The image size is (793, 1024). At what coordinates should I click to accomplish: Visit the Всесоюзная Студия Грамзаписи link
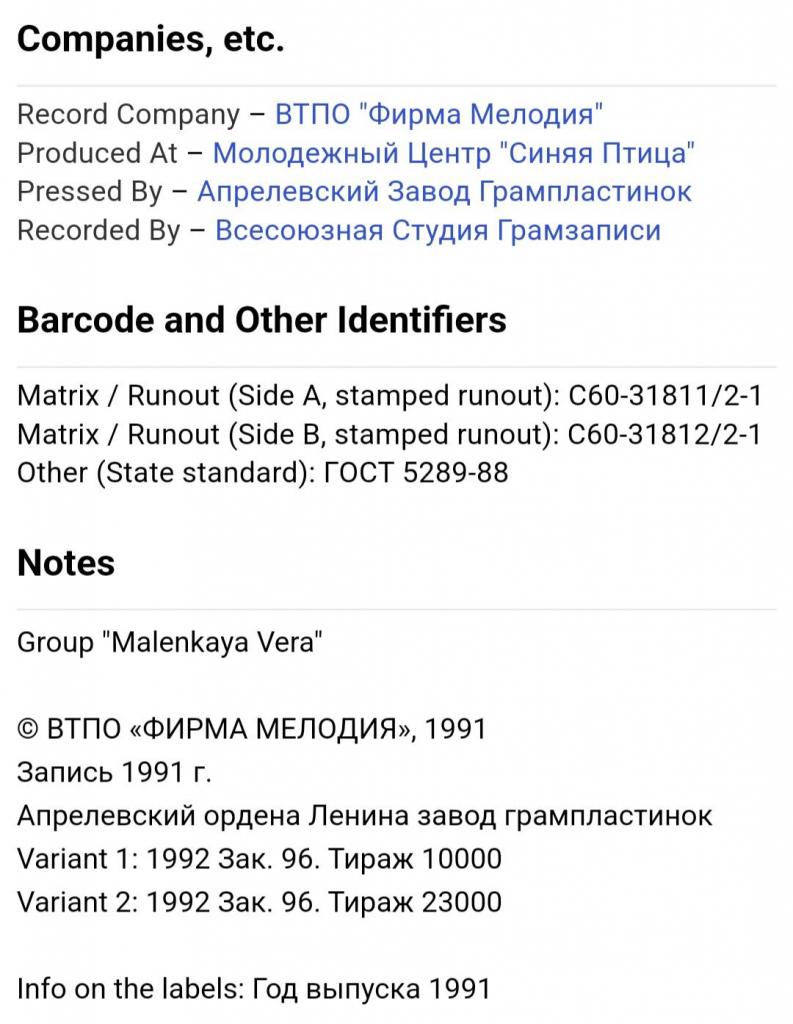(x=438, y=231)
